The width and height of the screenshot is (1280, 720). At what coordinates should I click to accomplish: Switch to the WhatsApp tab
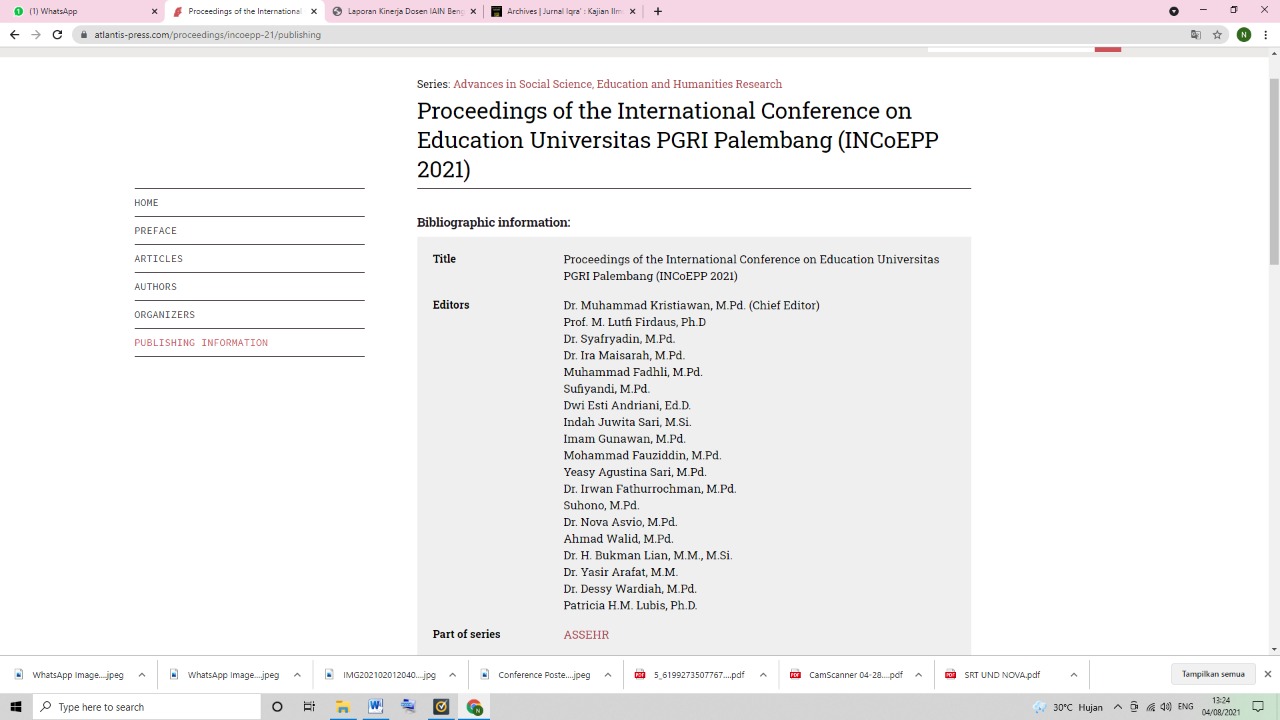tap(80, 11)
